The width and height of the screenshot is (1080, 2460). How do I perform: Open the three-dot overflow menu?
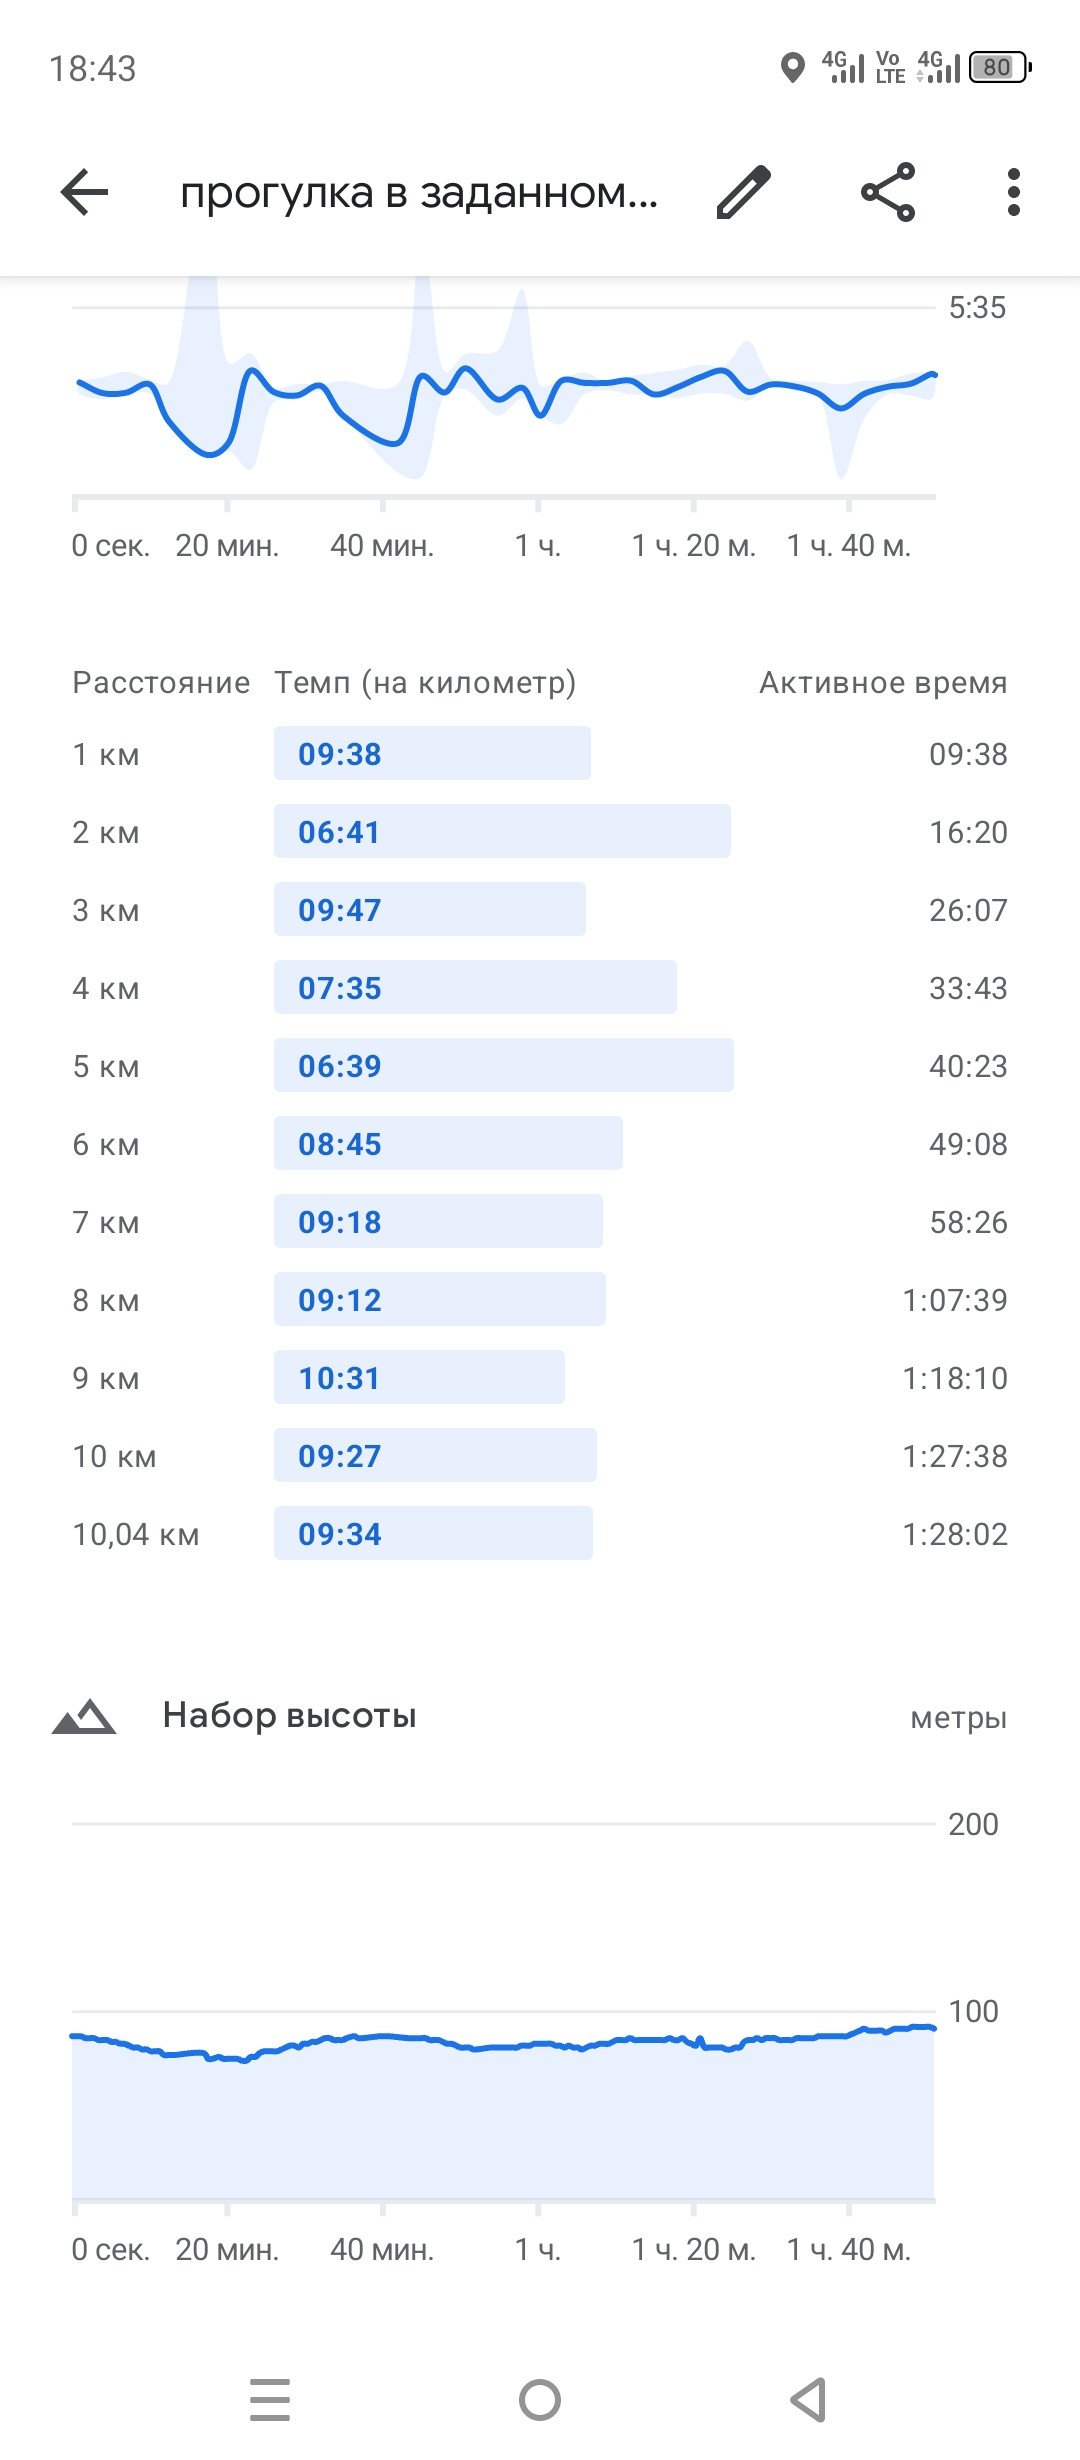point(1014,192)
